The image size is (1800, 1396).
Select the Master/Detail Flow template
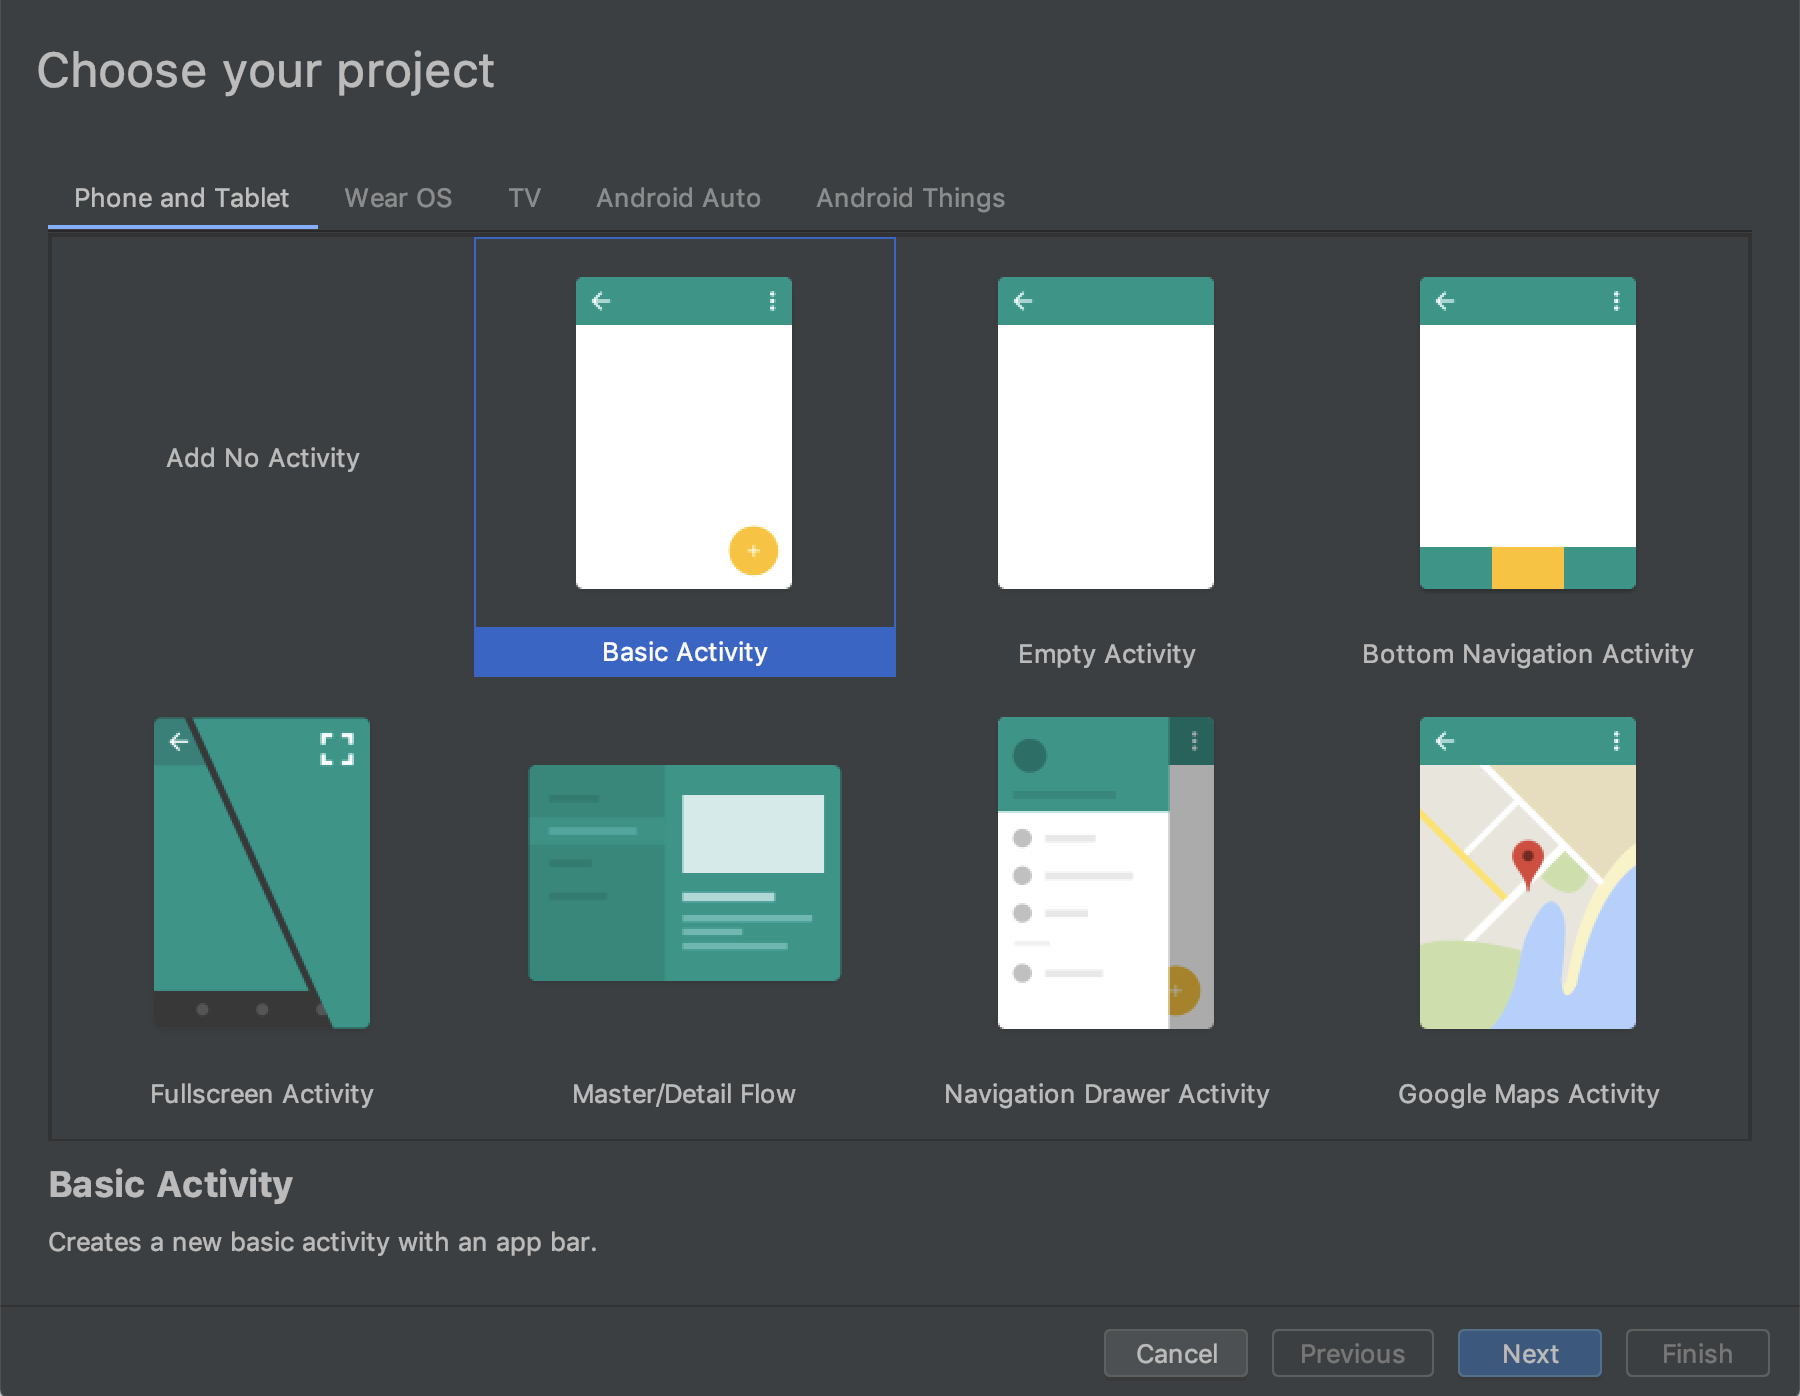coord(683,872)
